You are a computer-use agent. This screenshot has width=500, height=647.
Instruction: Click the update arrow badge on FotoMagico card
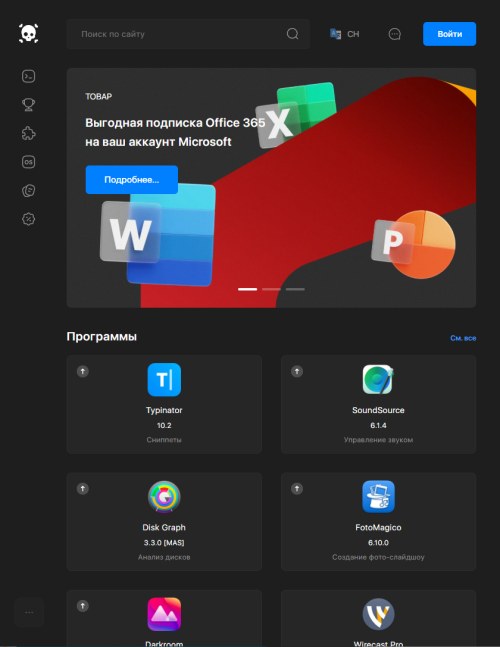tap(297, 489)
